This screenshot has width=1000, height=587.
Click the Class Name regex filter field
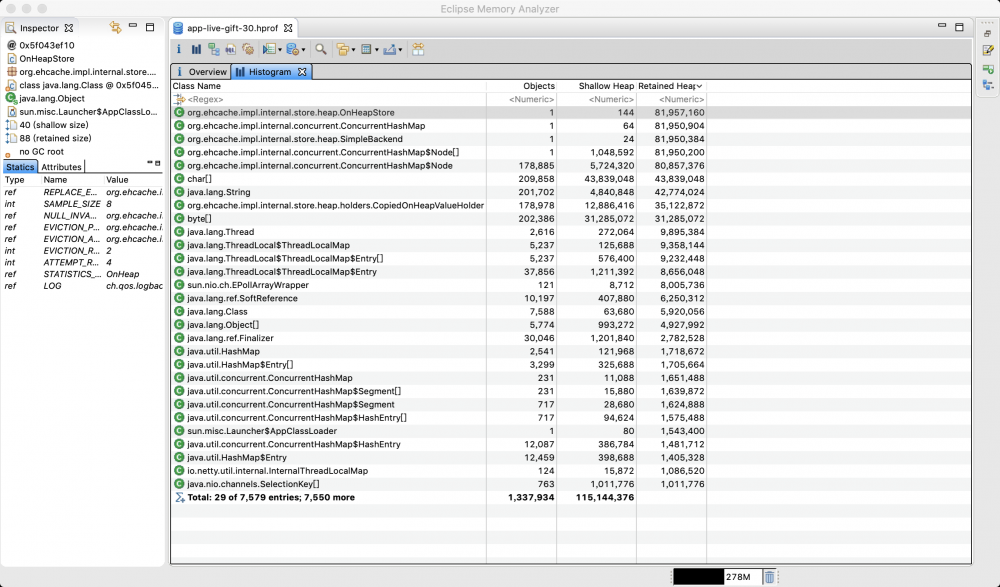coord(330,100)
